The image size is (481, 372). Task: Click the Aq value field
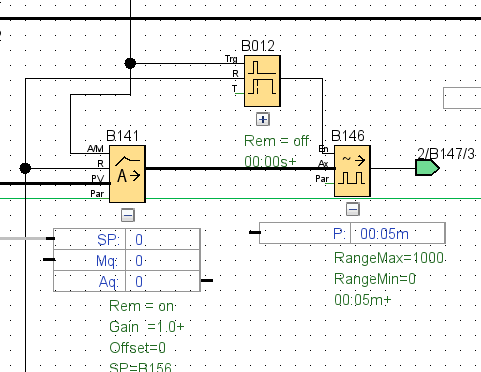tap(163, 281)
